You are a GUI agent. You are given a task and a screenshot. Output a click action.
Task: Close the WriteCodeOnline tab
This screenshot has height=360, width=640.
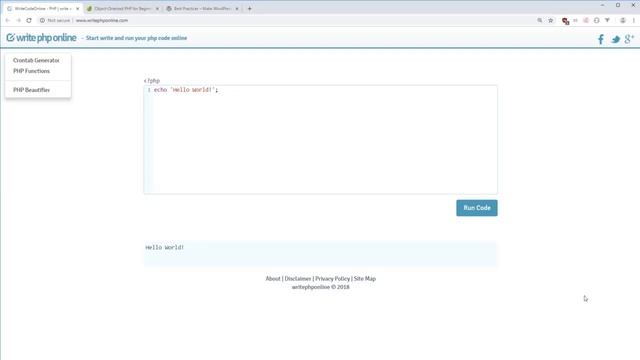coord(78,9)
